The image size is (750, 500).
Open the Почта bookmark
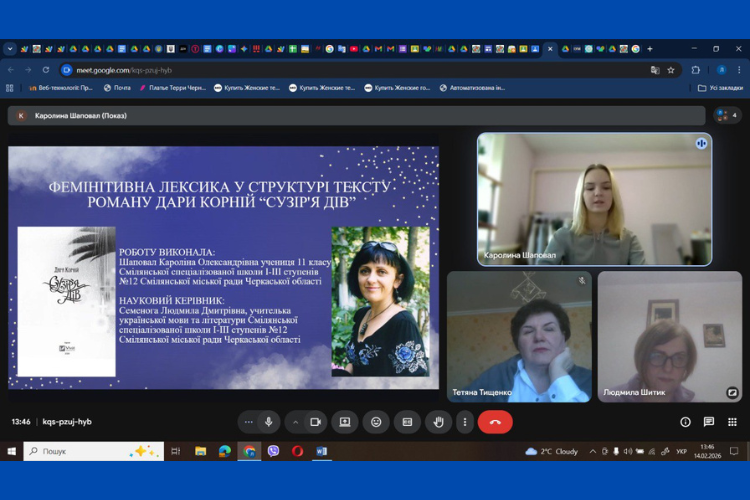tap(117, 88)
